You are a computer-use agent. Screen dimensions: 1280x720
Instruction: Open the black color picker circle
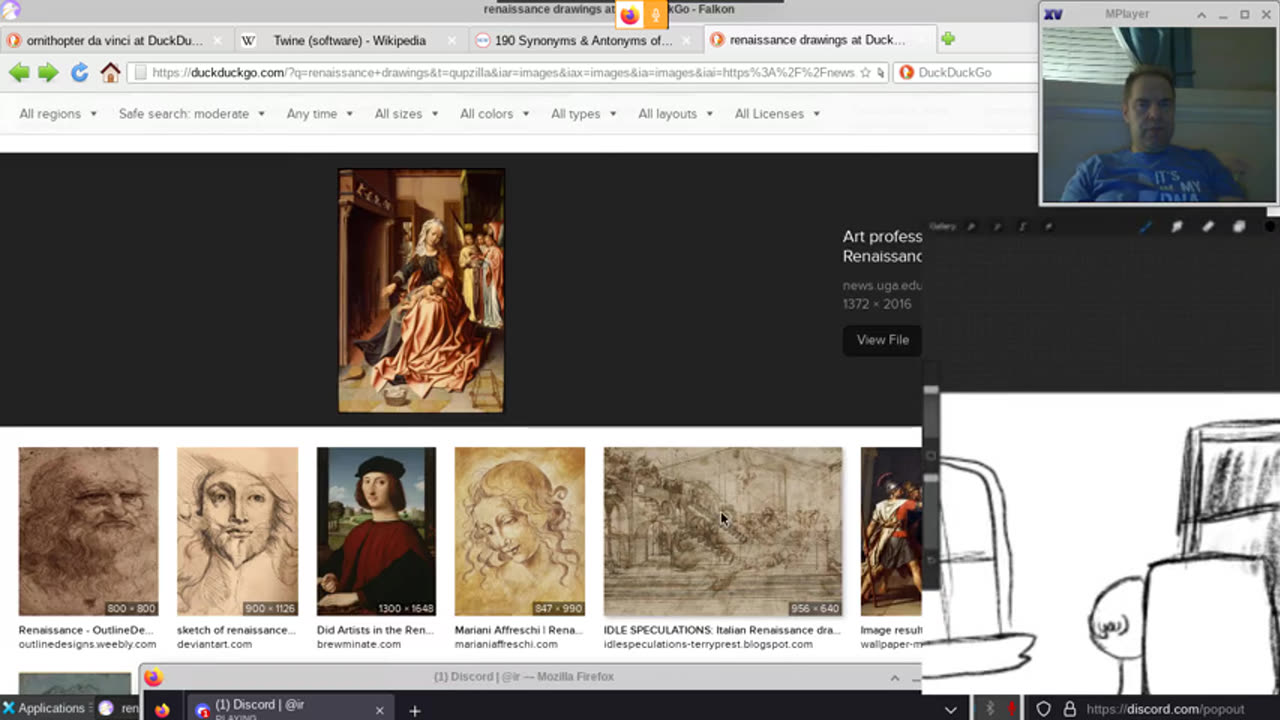[x=1270, y=227]
